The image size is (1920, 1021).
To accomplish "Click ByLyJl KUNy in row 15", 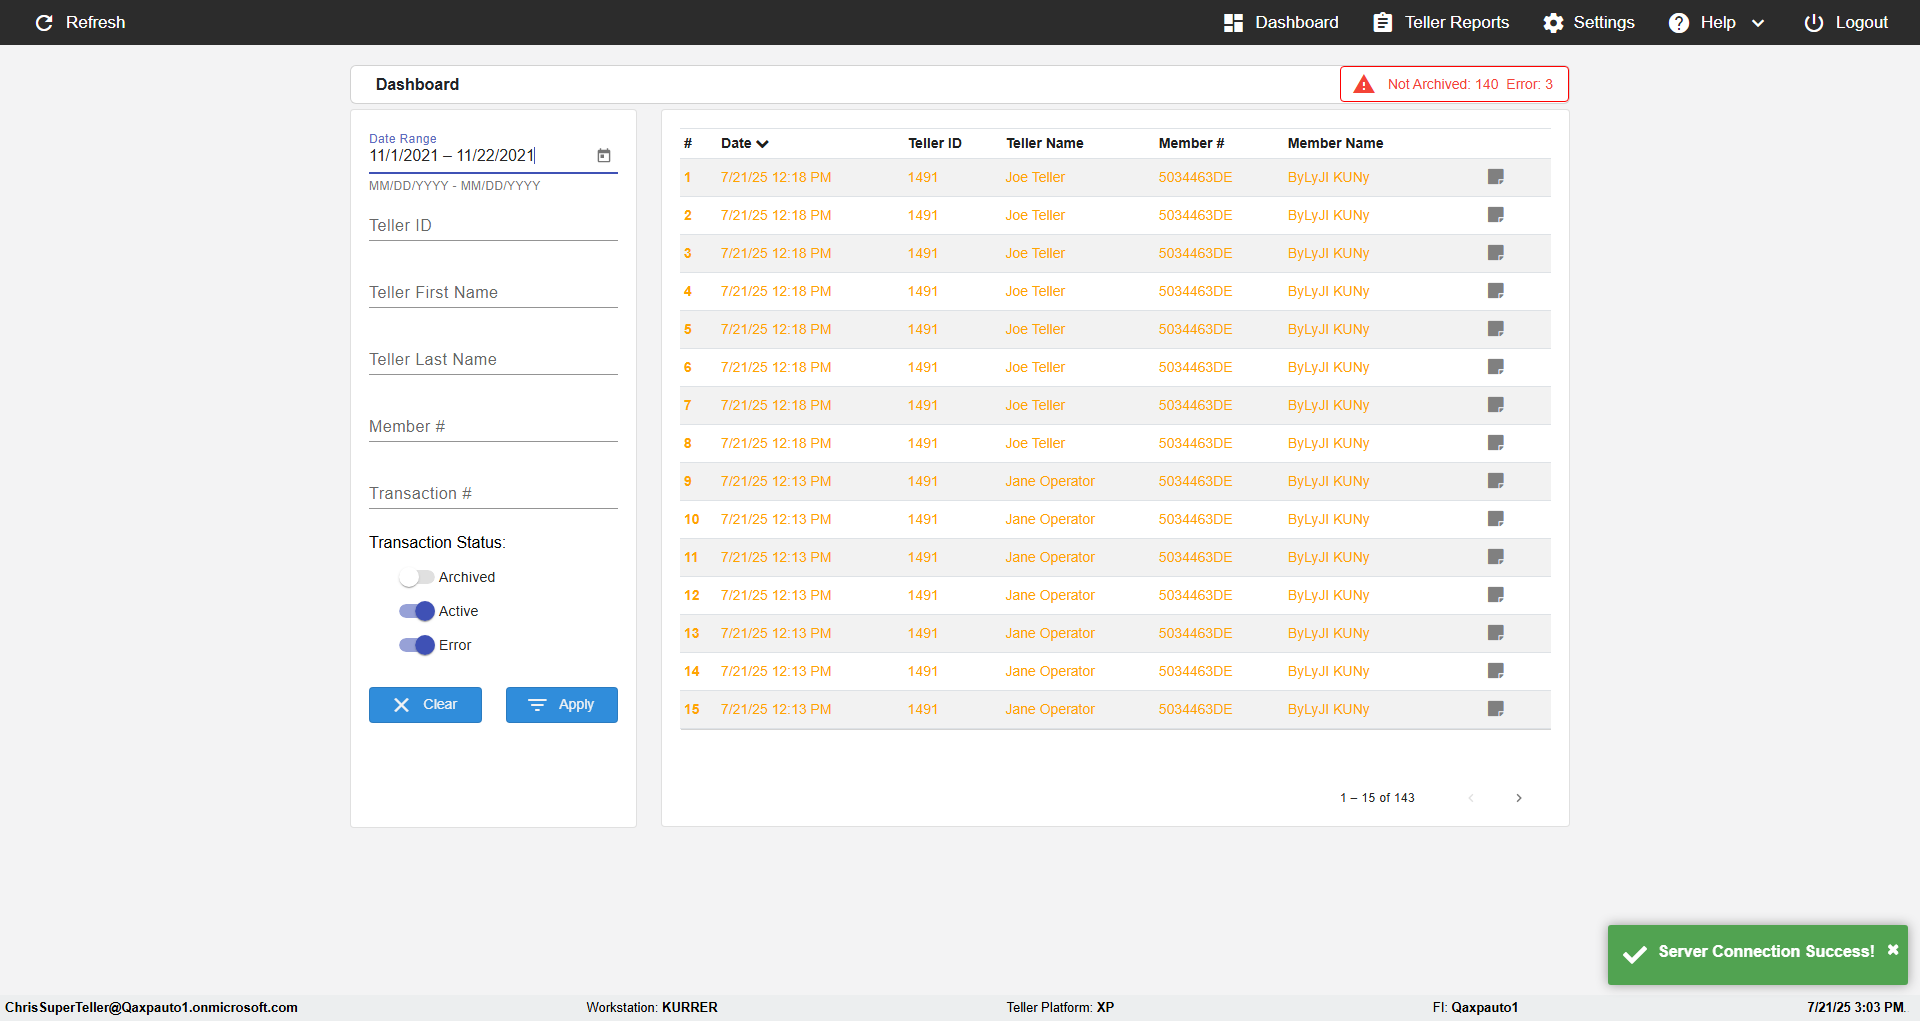I will [x=1328, y=709].
